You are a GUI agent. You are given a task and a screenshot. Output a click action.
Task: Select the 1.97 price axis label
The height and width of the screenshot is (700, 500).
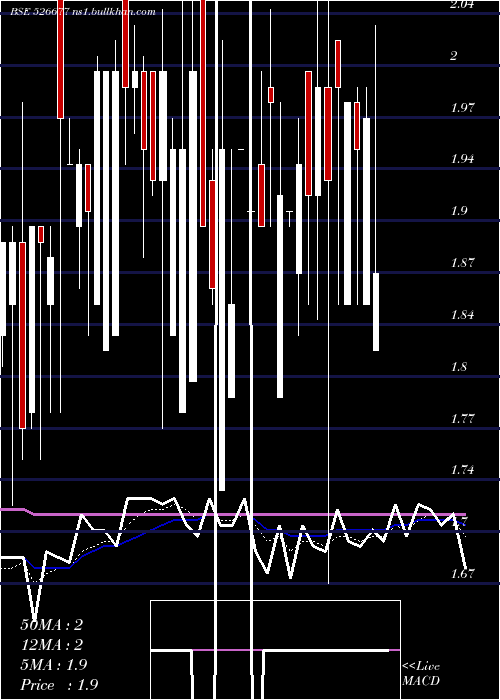tap(461, 108)
